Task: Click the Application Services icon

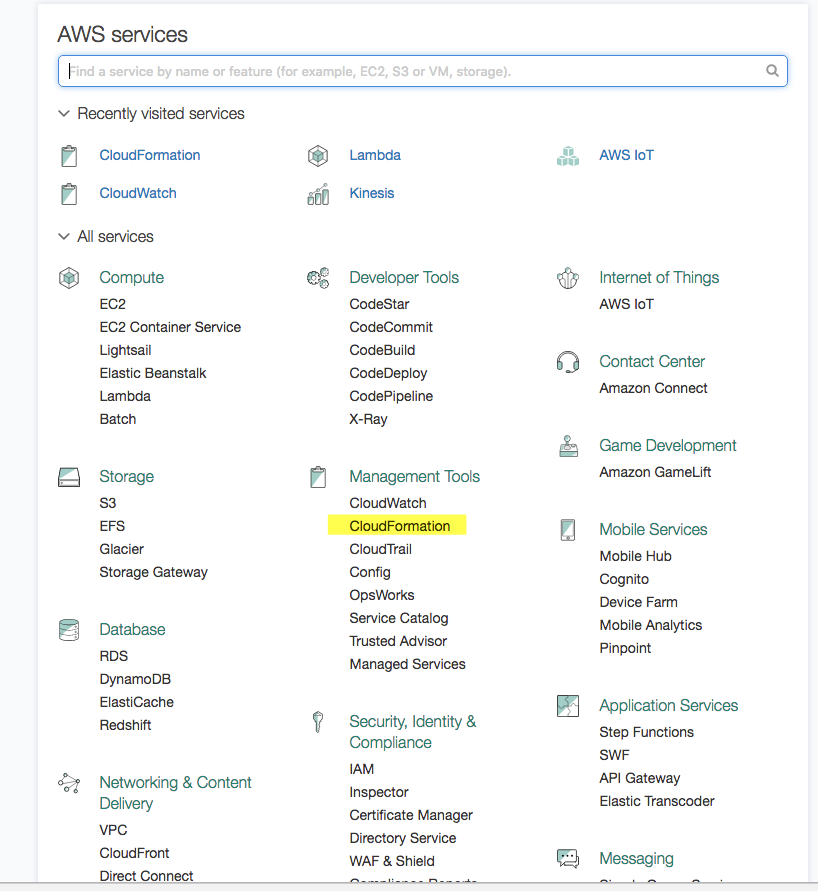Action: 568,706
